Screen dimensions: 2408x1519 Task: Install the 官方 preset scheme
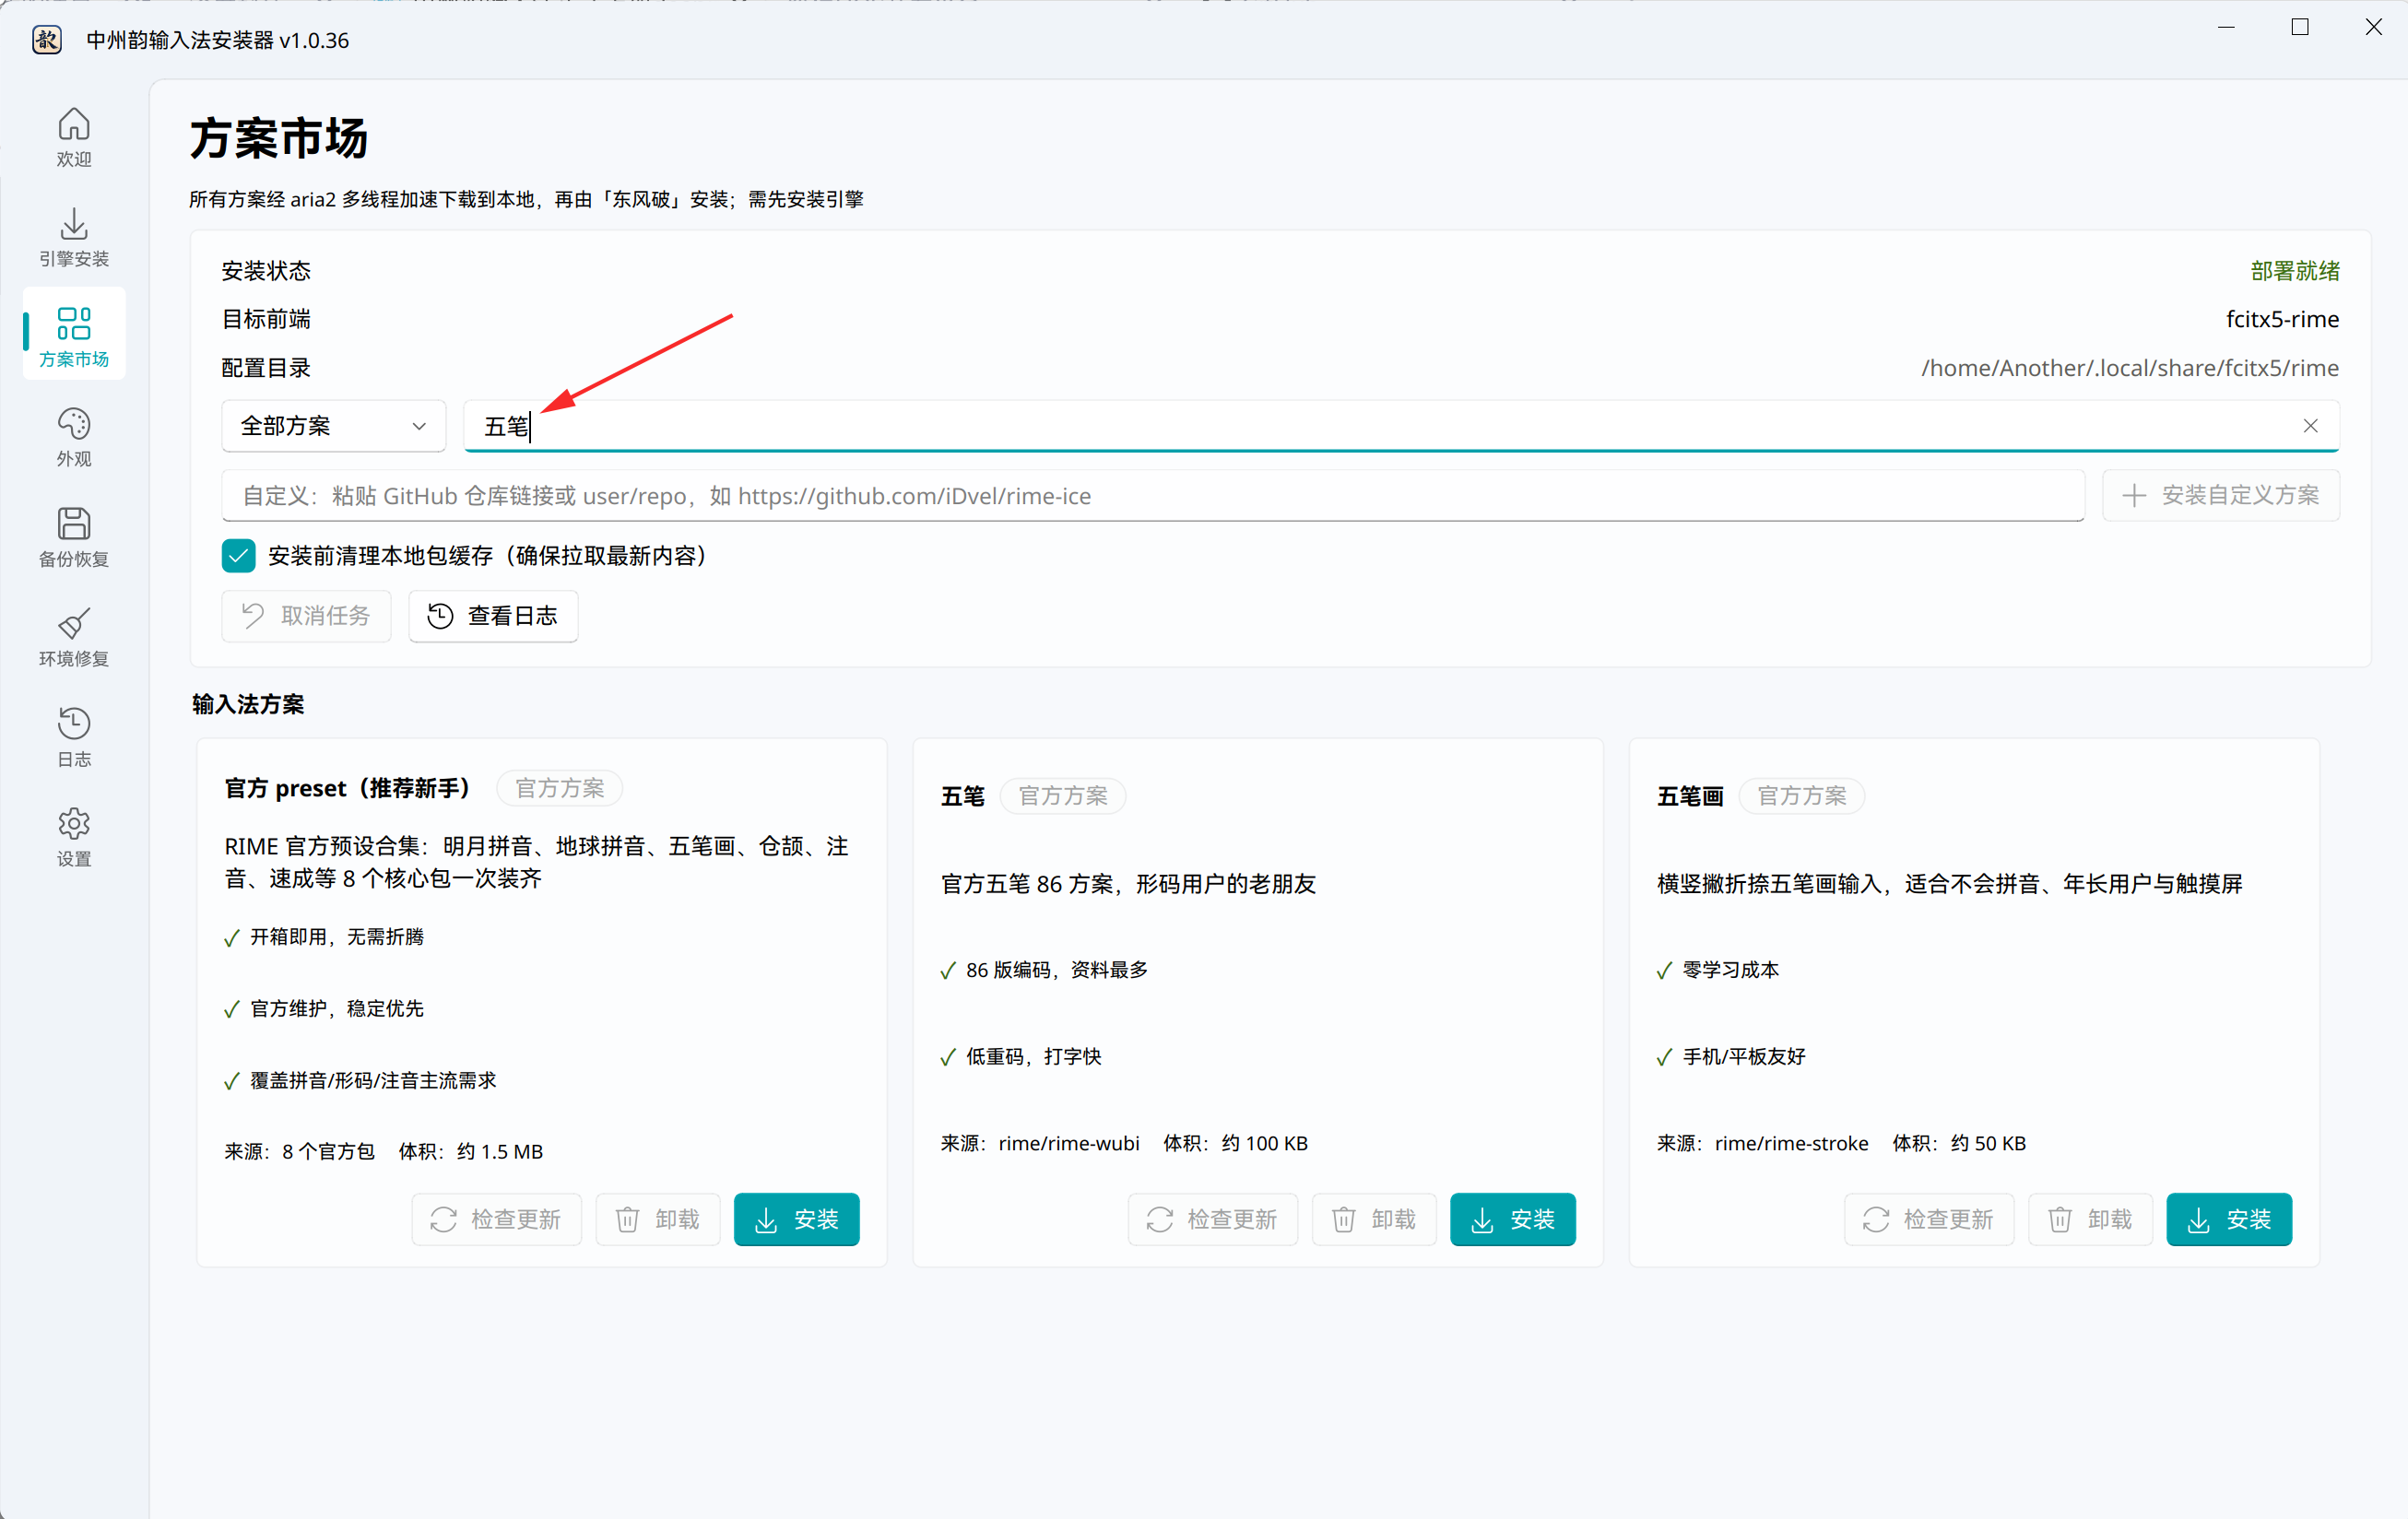[797, 1220]
